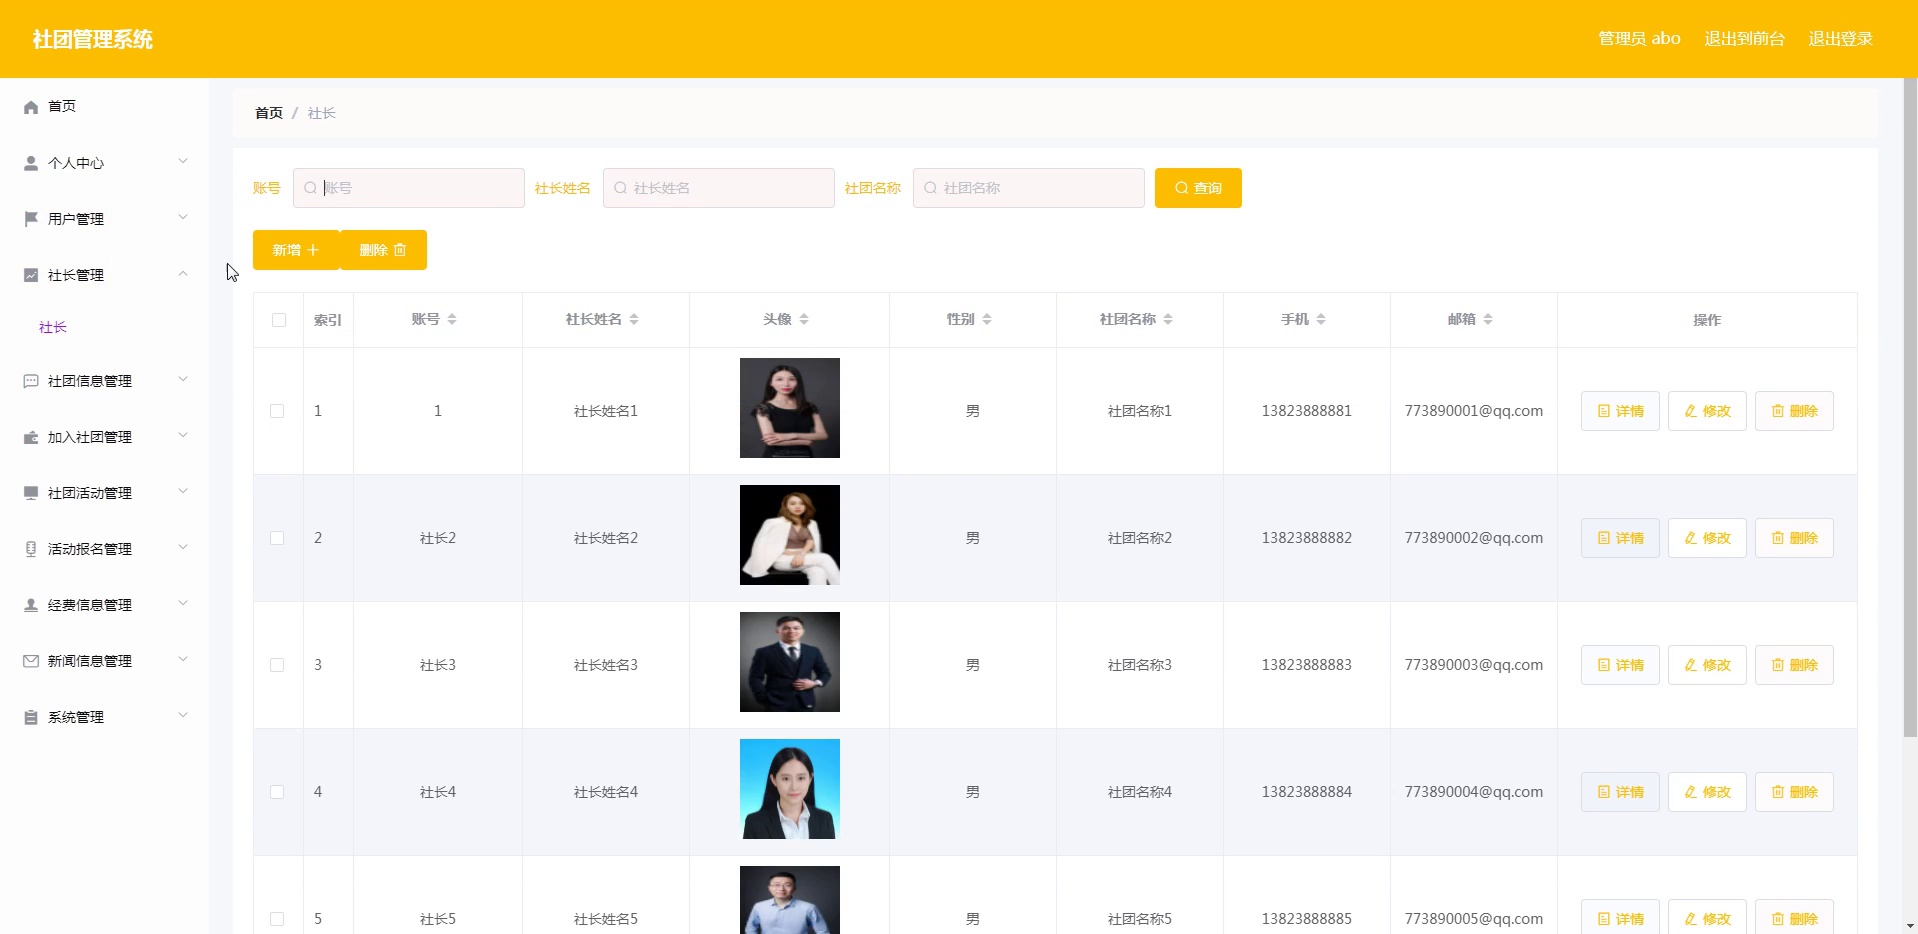Viewport: 1918px width, 934px height.
Task: Check the checkbox for 社长2 row
Action: click(x=277, y=538)
